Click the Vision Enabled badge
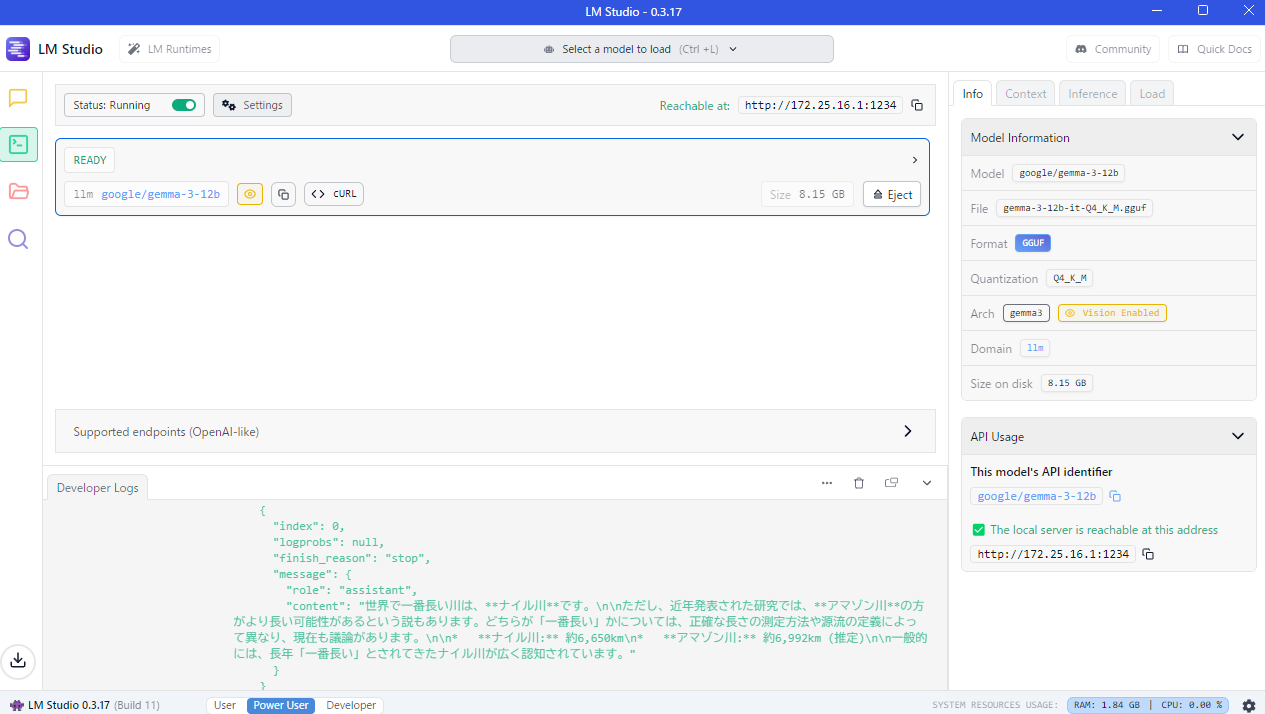This screenshot has height=714, width=1265. pos(1112,313)
